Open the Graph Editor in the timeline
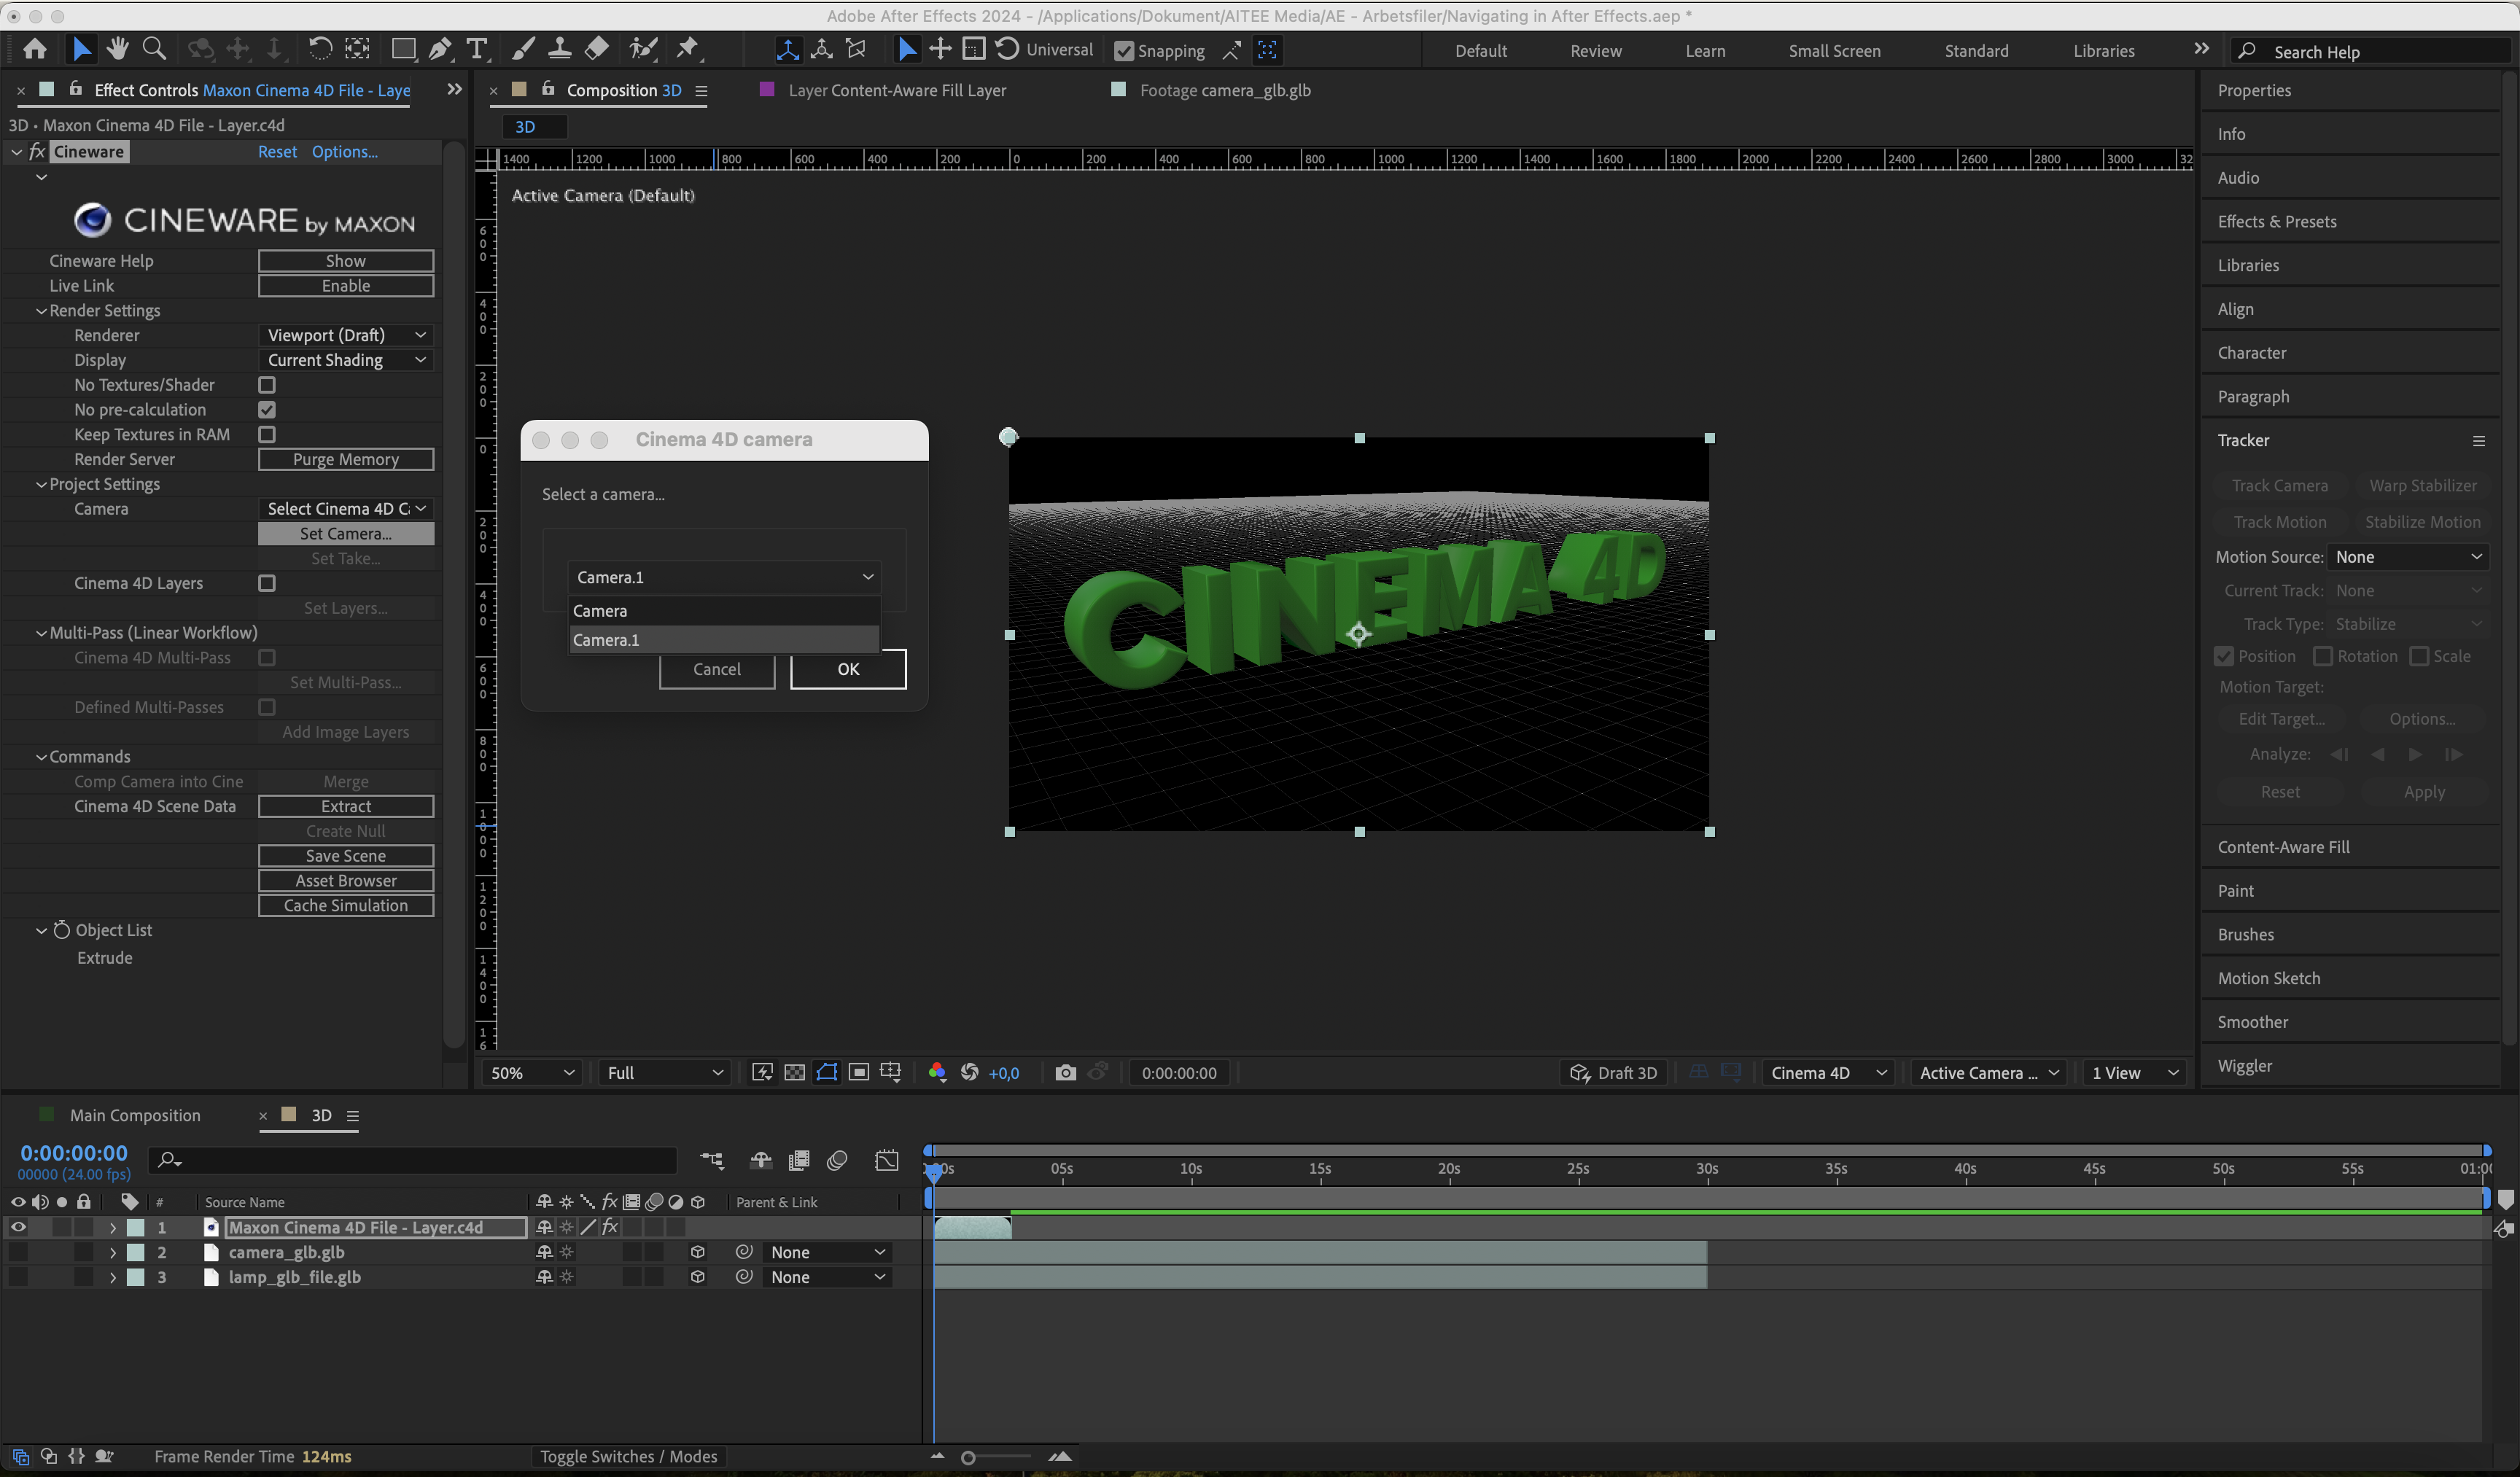The width and height of the screenshot is (2520, 1477). click(886, 1160)
